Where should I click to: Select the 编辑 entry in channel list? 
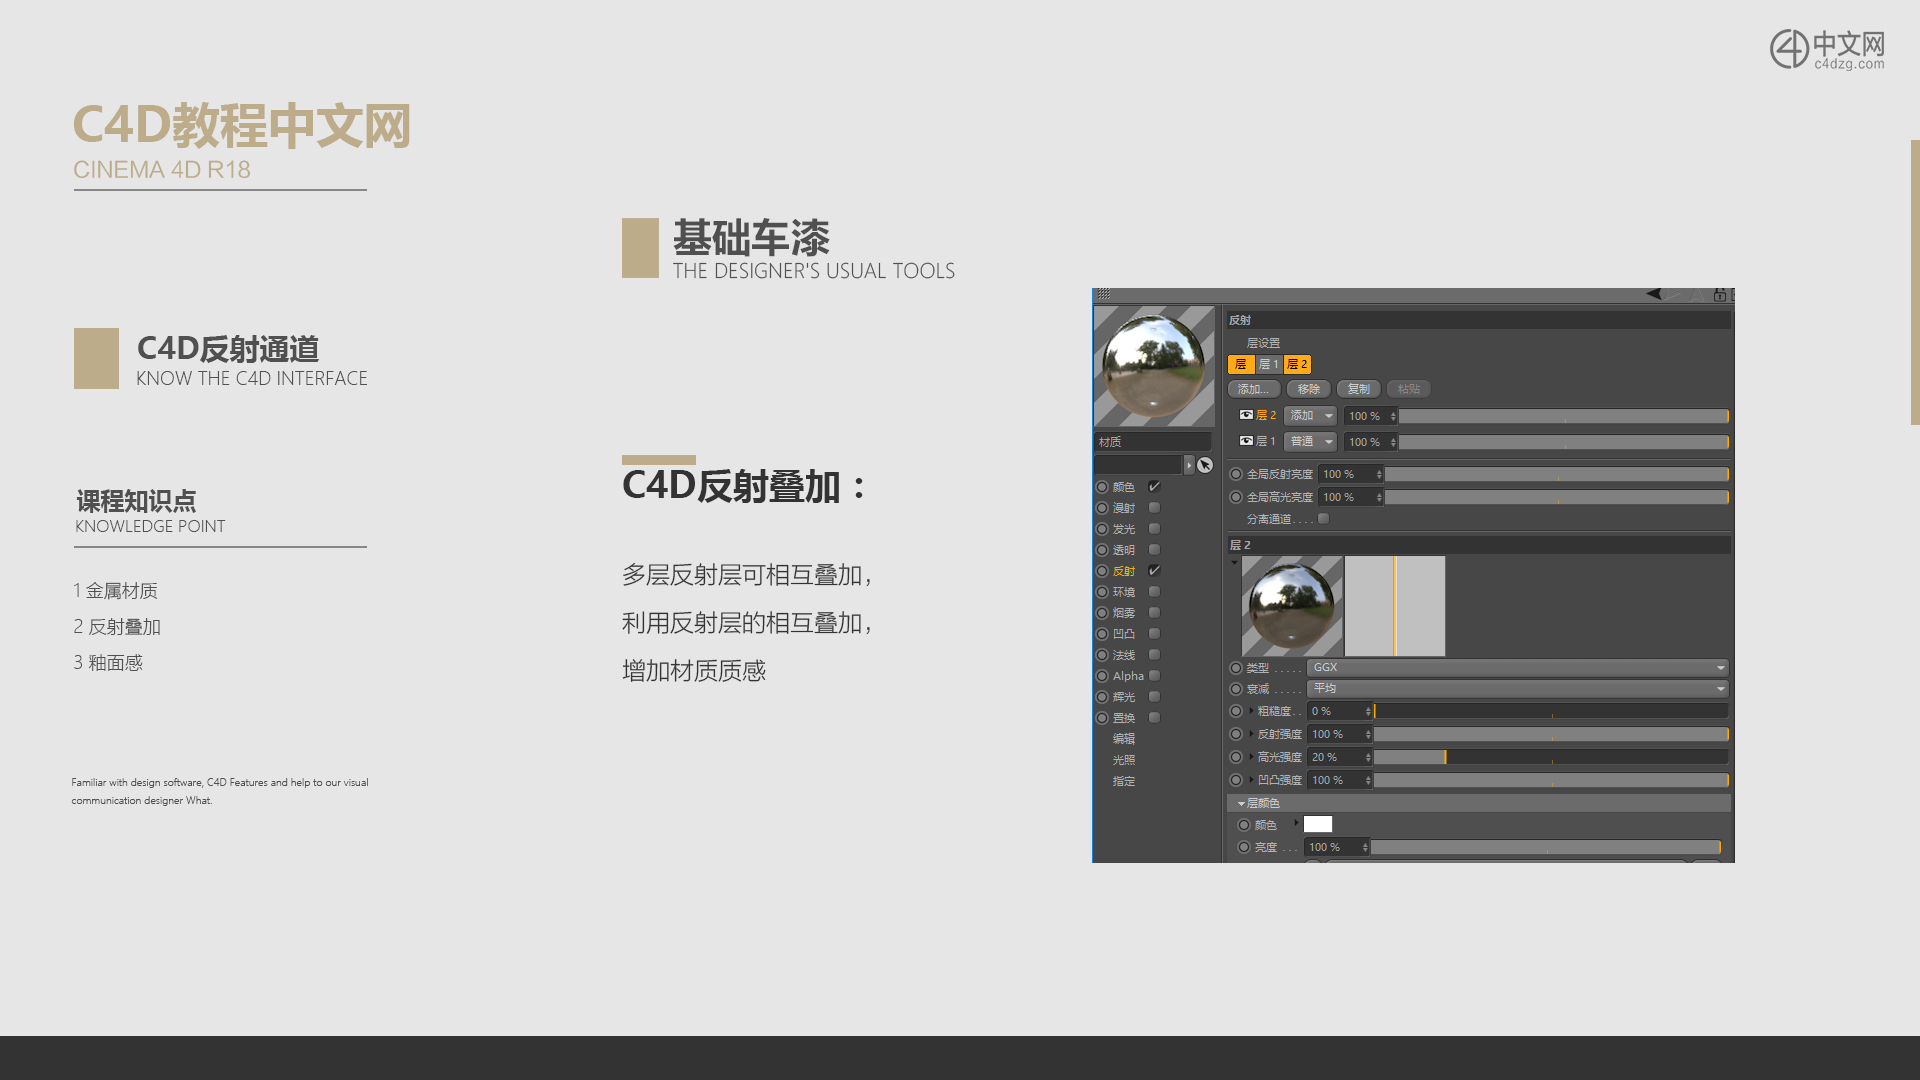click(x=1124, y=739)
